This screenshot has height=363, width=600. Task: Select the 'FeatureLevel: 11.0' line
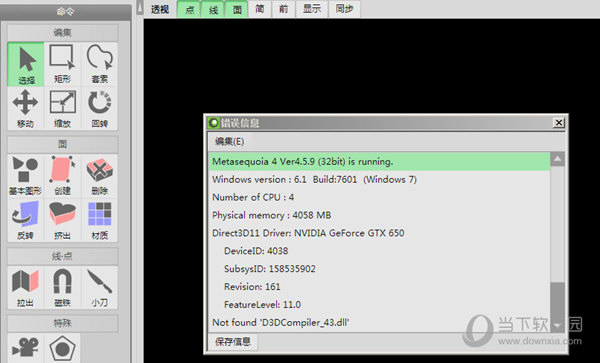coord(379,304)
